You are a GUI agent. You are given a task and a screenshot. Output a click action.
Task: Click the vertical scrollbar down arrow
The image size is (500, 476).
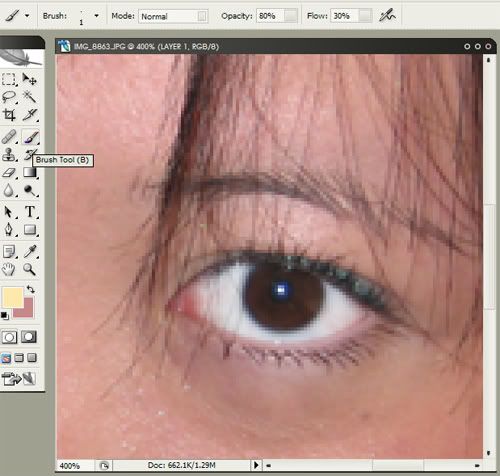coord(489,453)
